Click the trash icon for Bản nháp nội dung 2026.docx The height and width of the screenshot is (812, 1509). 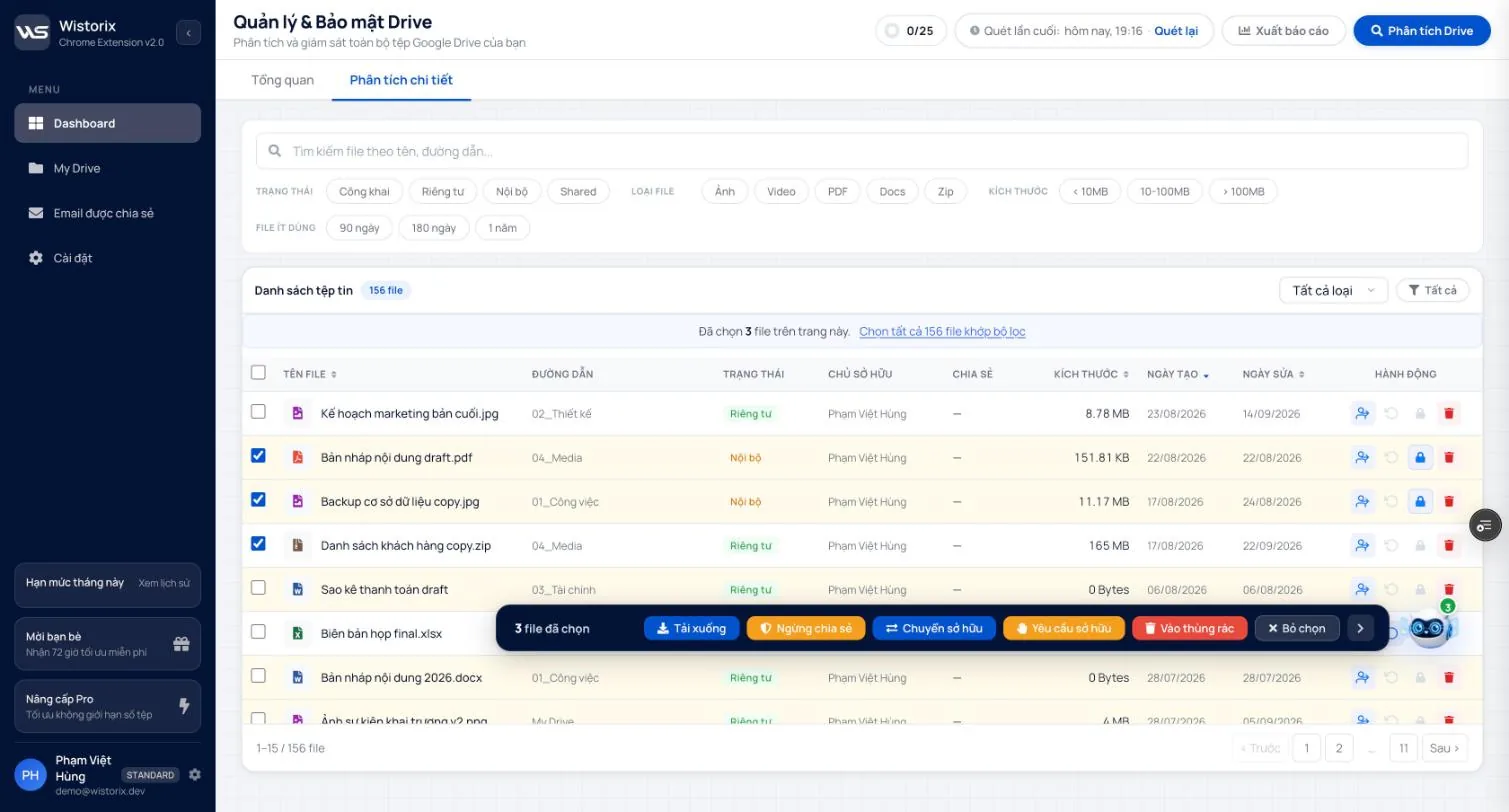(1448, 677)
